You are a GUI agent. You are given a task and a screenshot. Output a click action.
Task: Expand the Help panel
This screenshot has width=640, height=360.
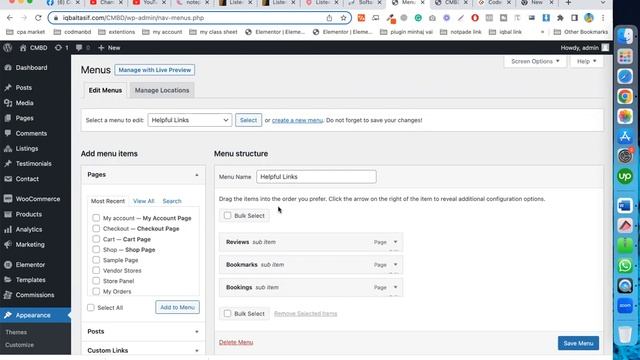587,61
